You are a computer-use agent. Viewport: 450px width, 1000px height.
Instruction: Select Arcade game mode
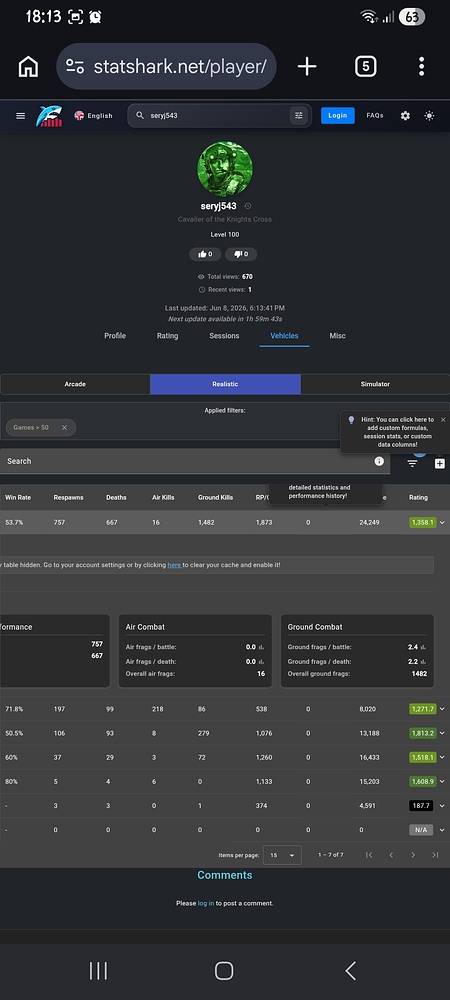[75, 384]
